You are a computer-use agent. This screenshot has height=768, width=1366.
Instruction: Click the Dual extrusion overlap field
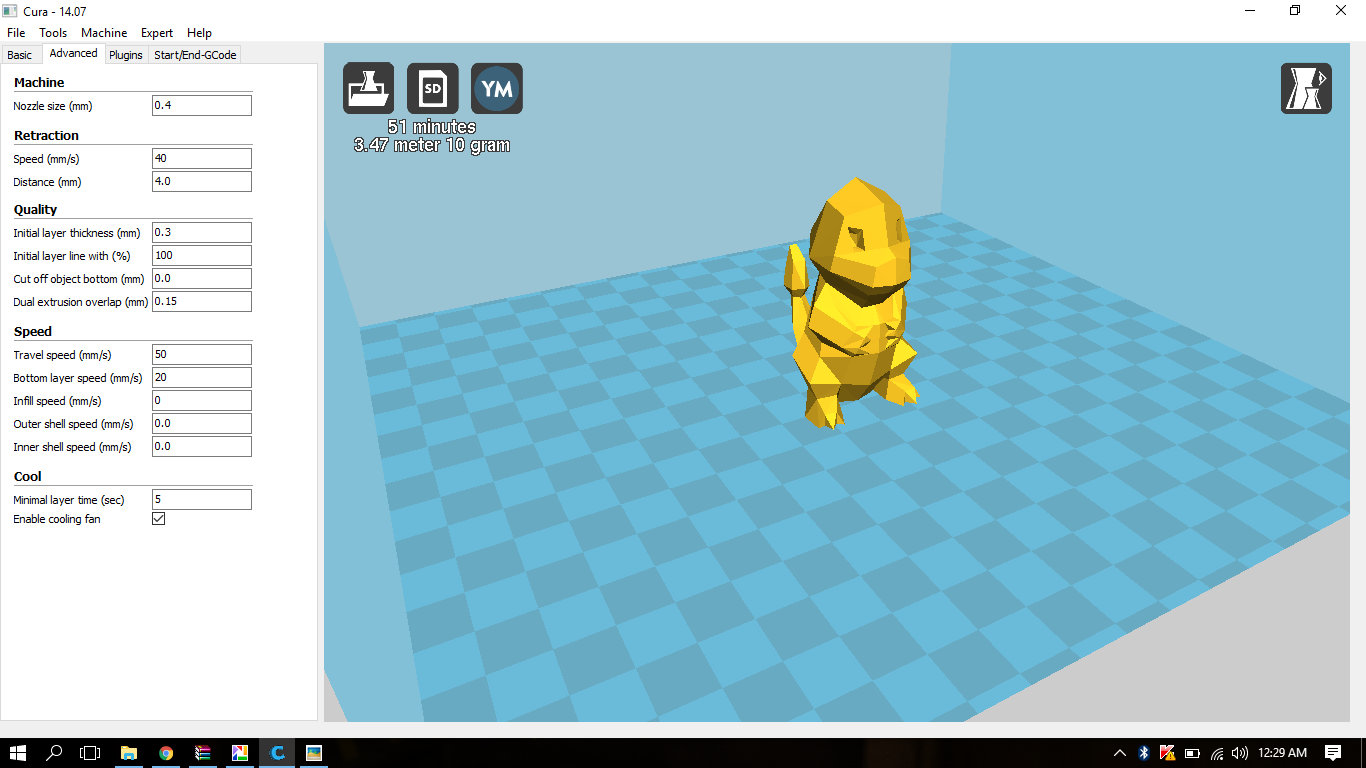click(201, 301)
